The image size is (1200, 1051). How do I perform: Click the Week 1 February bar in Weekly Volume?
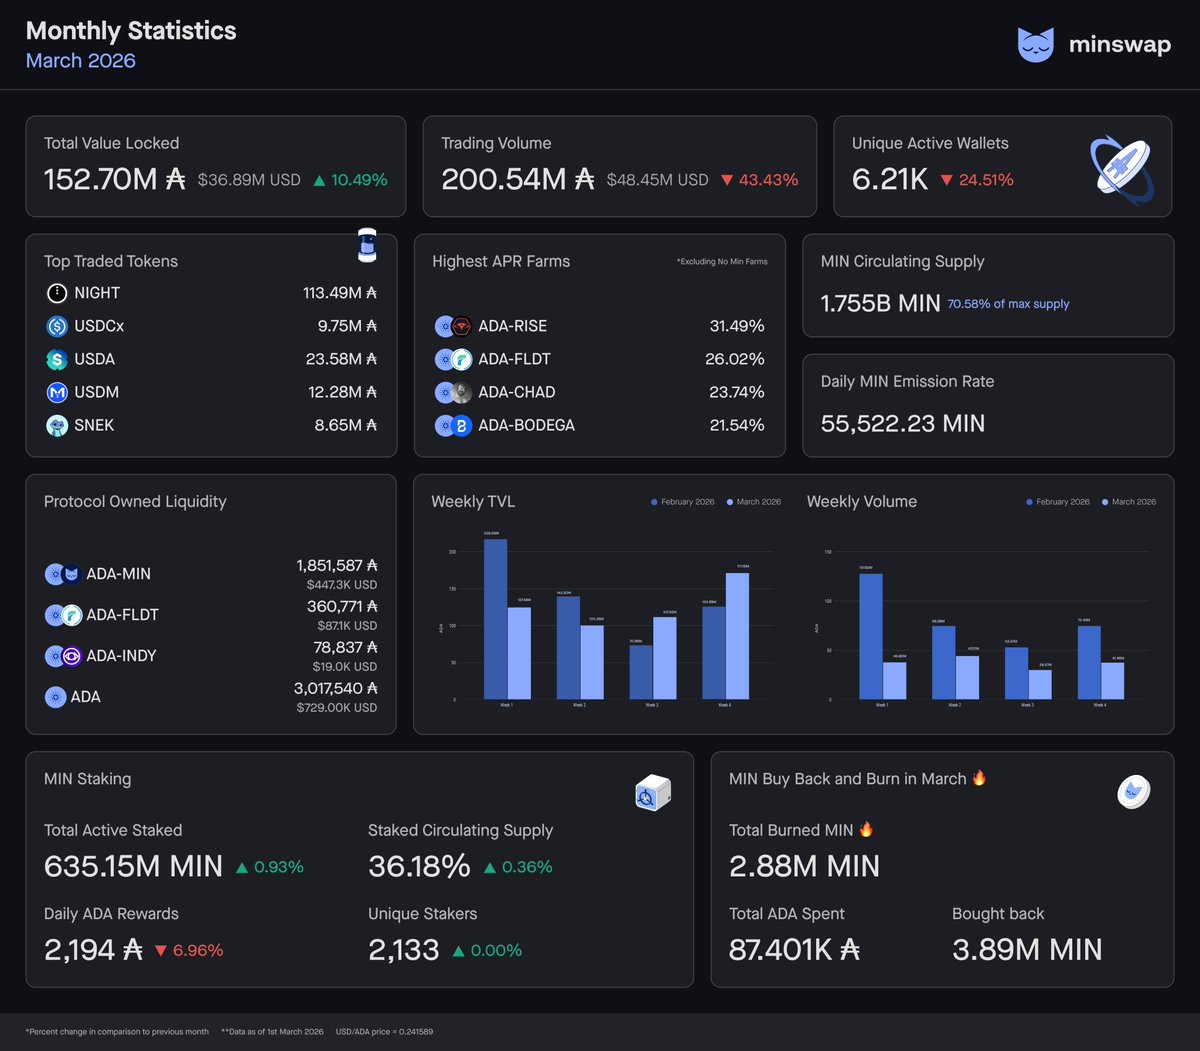coord(871,636)
